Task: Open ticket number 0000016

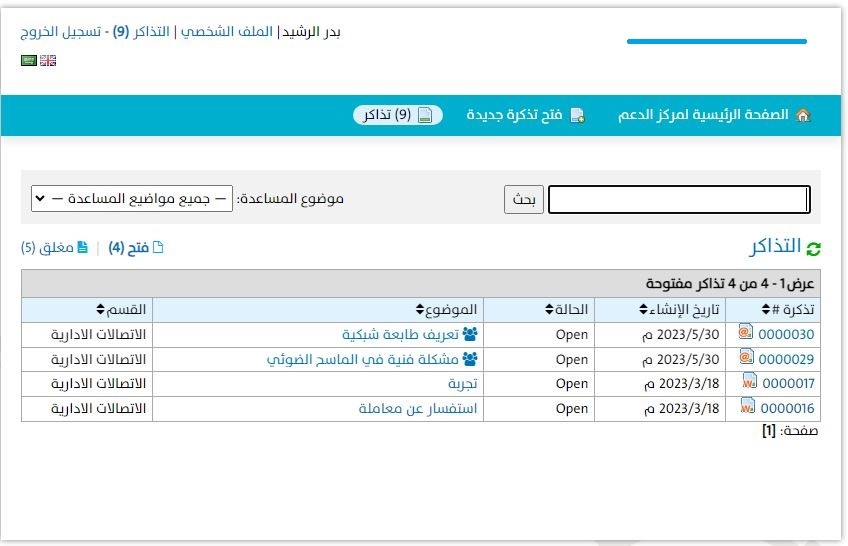Action: tap(787, 409)
